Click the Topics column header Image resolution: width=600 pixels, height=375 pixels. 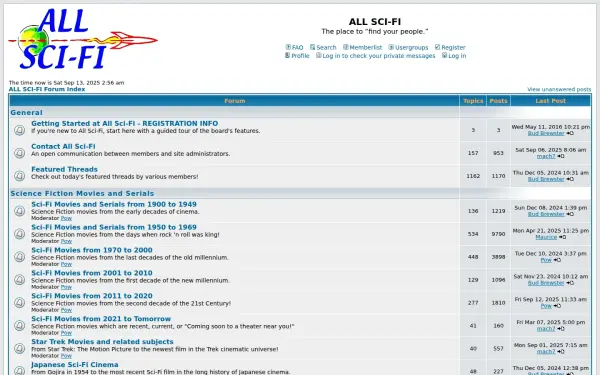pyautogui.click(x=473, y=101)
